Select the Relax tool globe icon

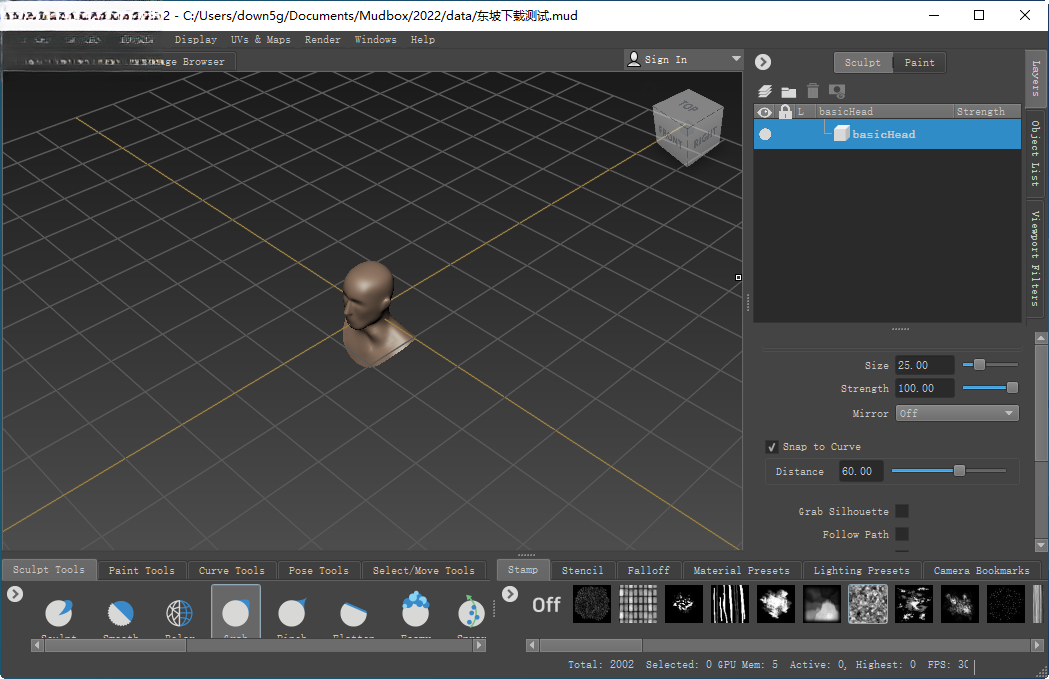tap(179, 613)
